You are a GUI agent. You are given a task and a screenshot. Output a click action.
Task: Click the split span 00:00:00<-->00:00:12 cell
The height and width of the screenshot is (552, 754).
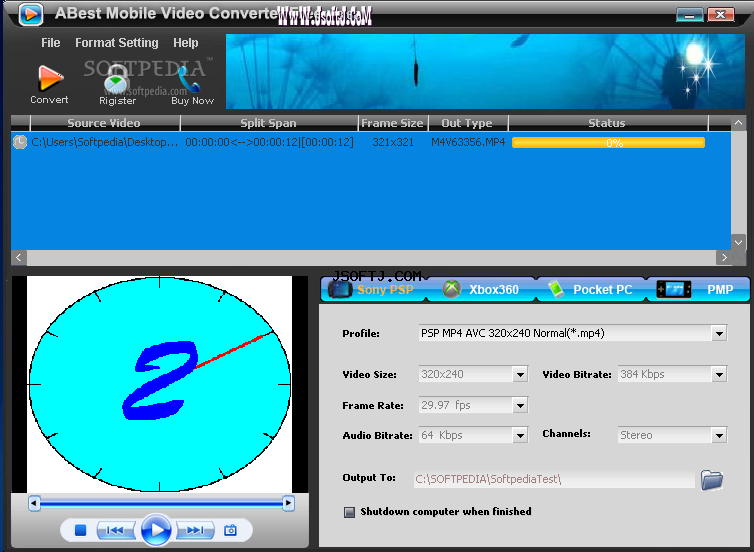click(269, 142)
